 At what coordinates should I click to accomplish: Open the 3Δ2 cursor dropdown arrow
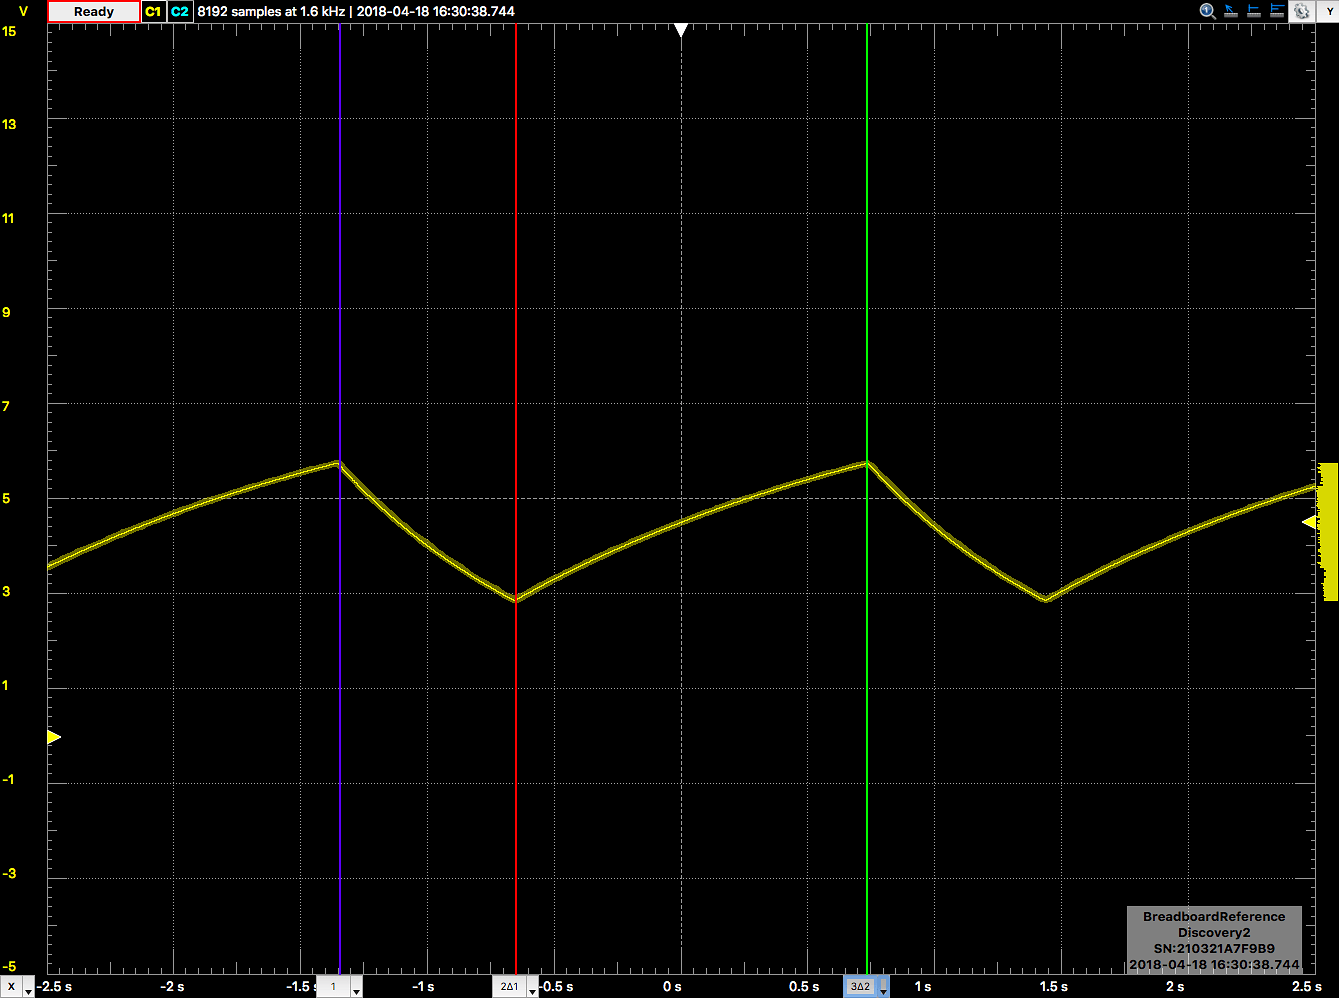click(x=884, y=988)
